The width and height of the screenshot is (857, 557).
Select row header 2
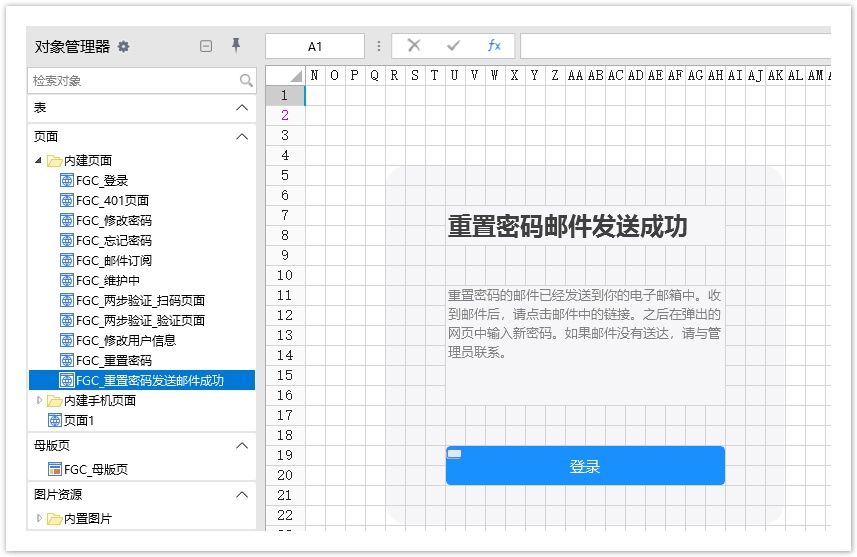tap(285, 115)
